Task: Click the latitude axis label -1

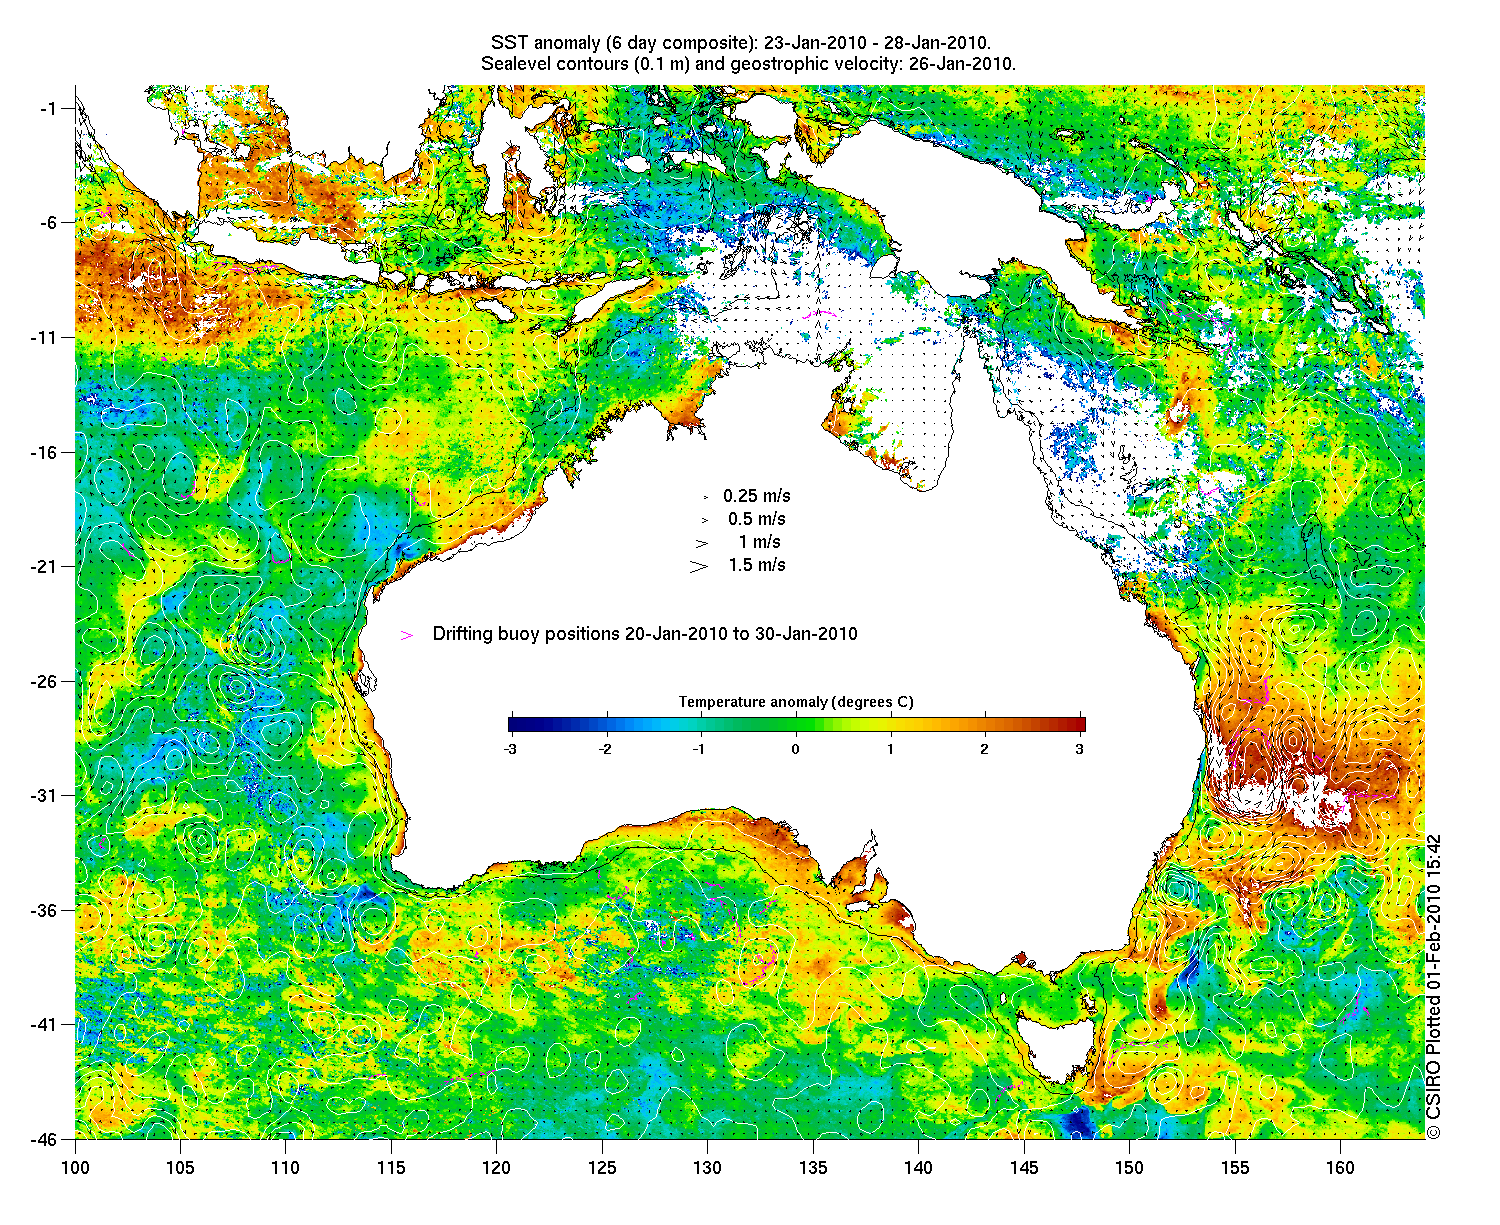Action: pos(49,108)
